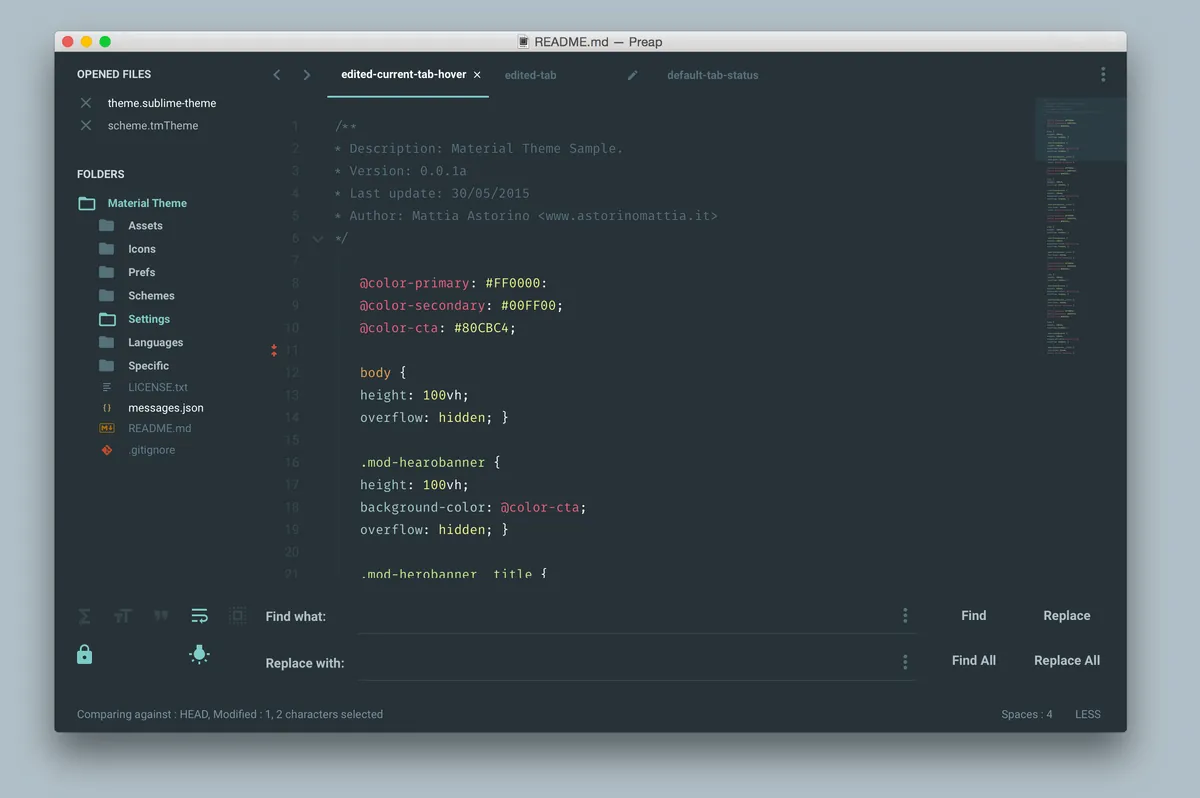The height and width of the screenshot is (798, 1200).
Task: Expand the Specific folder
Action: click(x=107, y=366)
